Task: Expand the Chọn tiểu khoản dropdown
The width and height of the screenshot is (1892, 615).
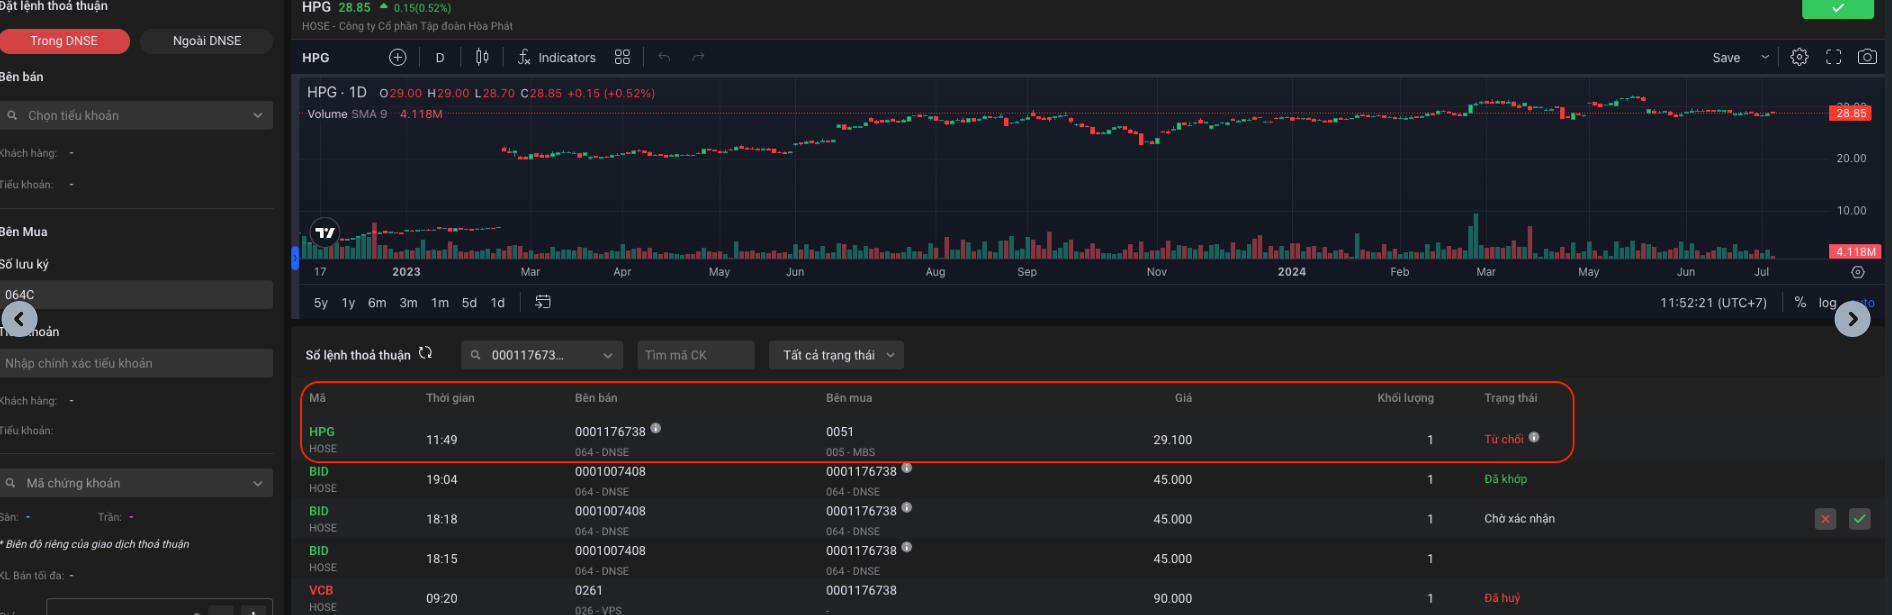Action: [x=136, y=116]
